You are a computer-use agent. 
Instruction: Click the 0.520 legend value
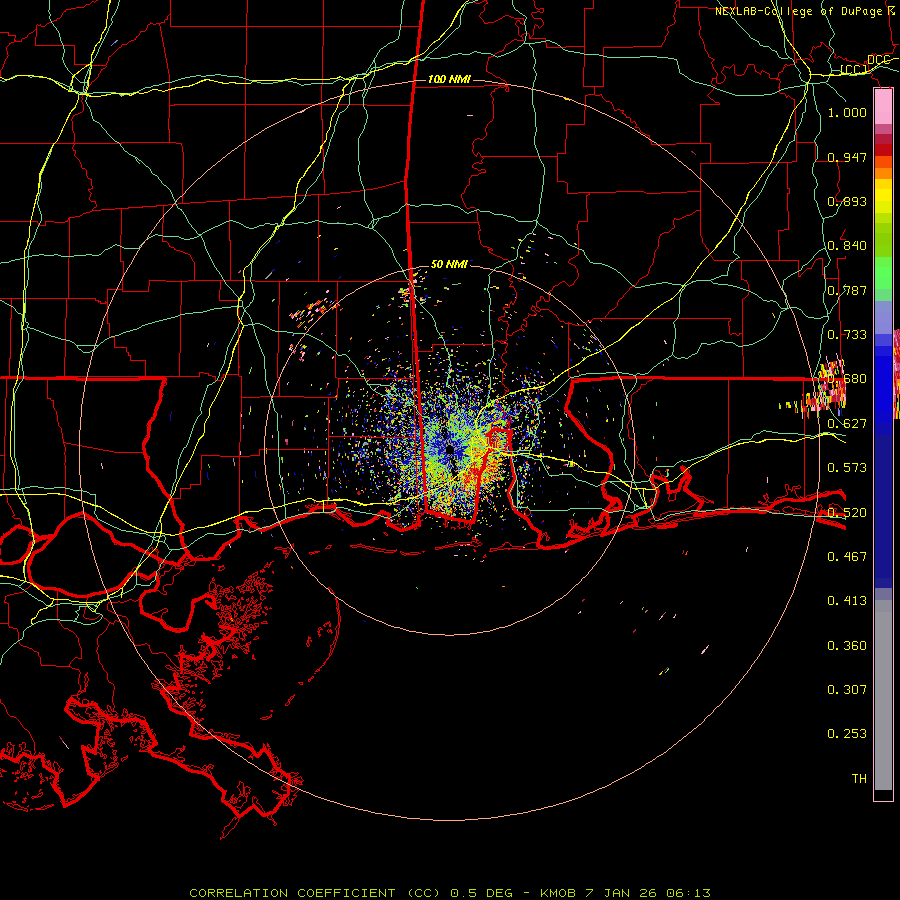coord(847,512)
